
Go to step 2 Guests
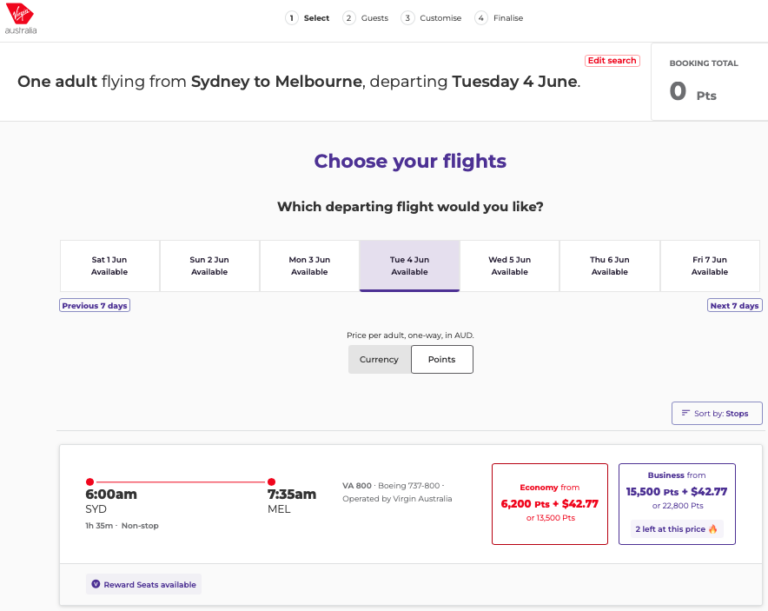coord(366,18)
